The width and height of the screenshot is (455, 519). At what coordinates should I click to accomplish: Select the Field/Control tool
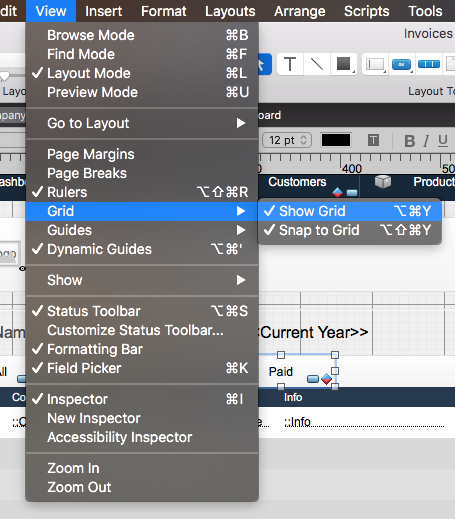coord(375,64)
